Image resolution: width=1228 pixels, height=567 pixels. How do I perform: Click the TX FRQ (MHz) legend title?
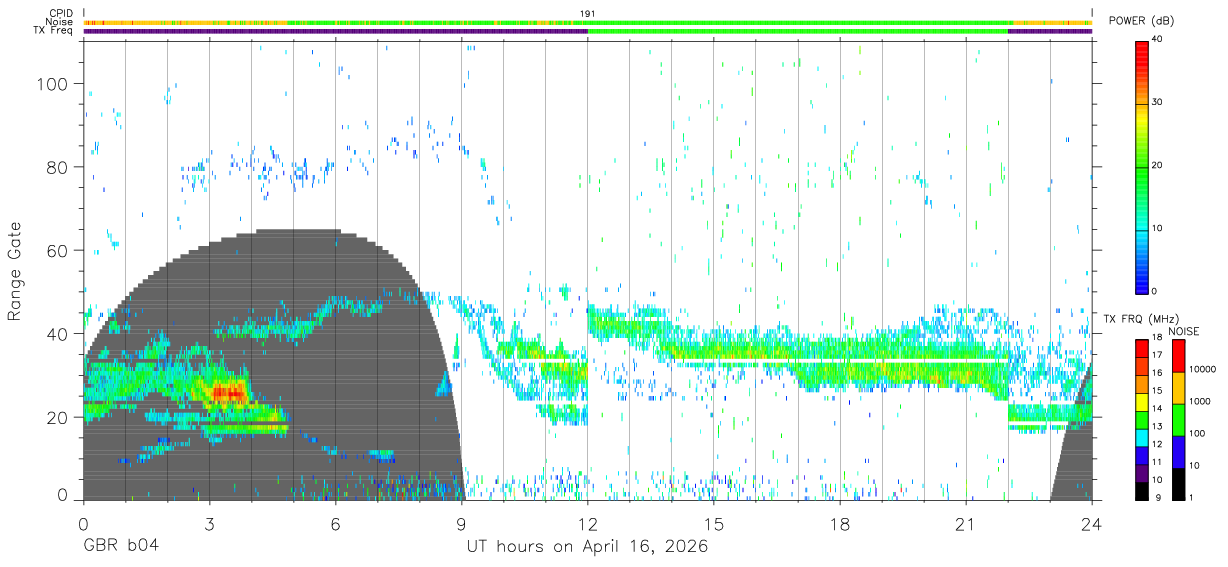pyautogui.click(x=1143, y=319)
